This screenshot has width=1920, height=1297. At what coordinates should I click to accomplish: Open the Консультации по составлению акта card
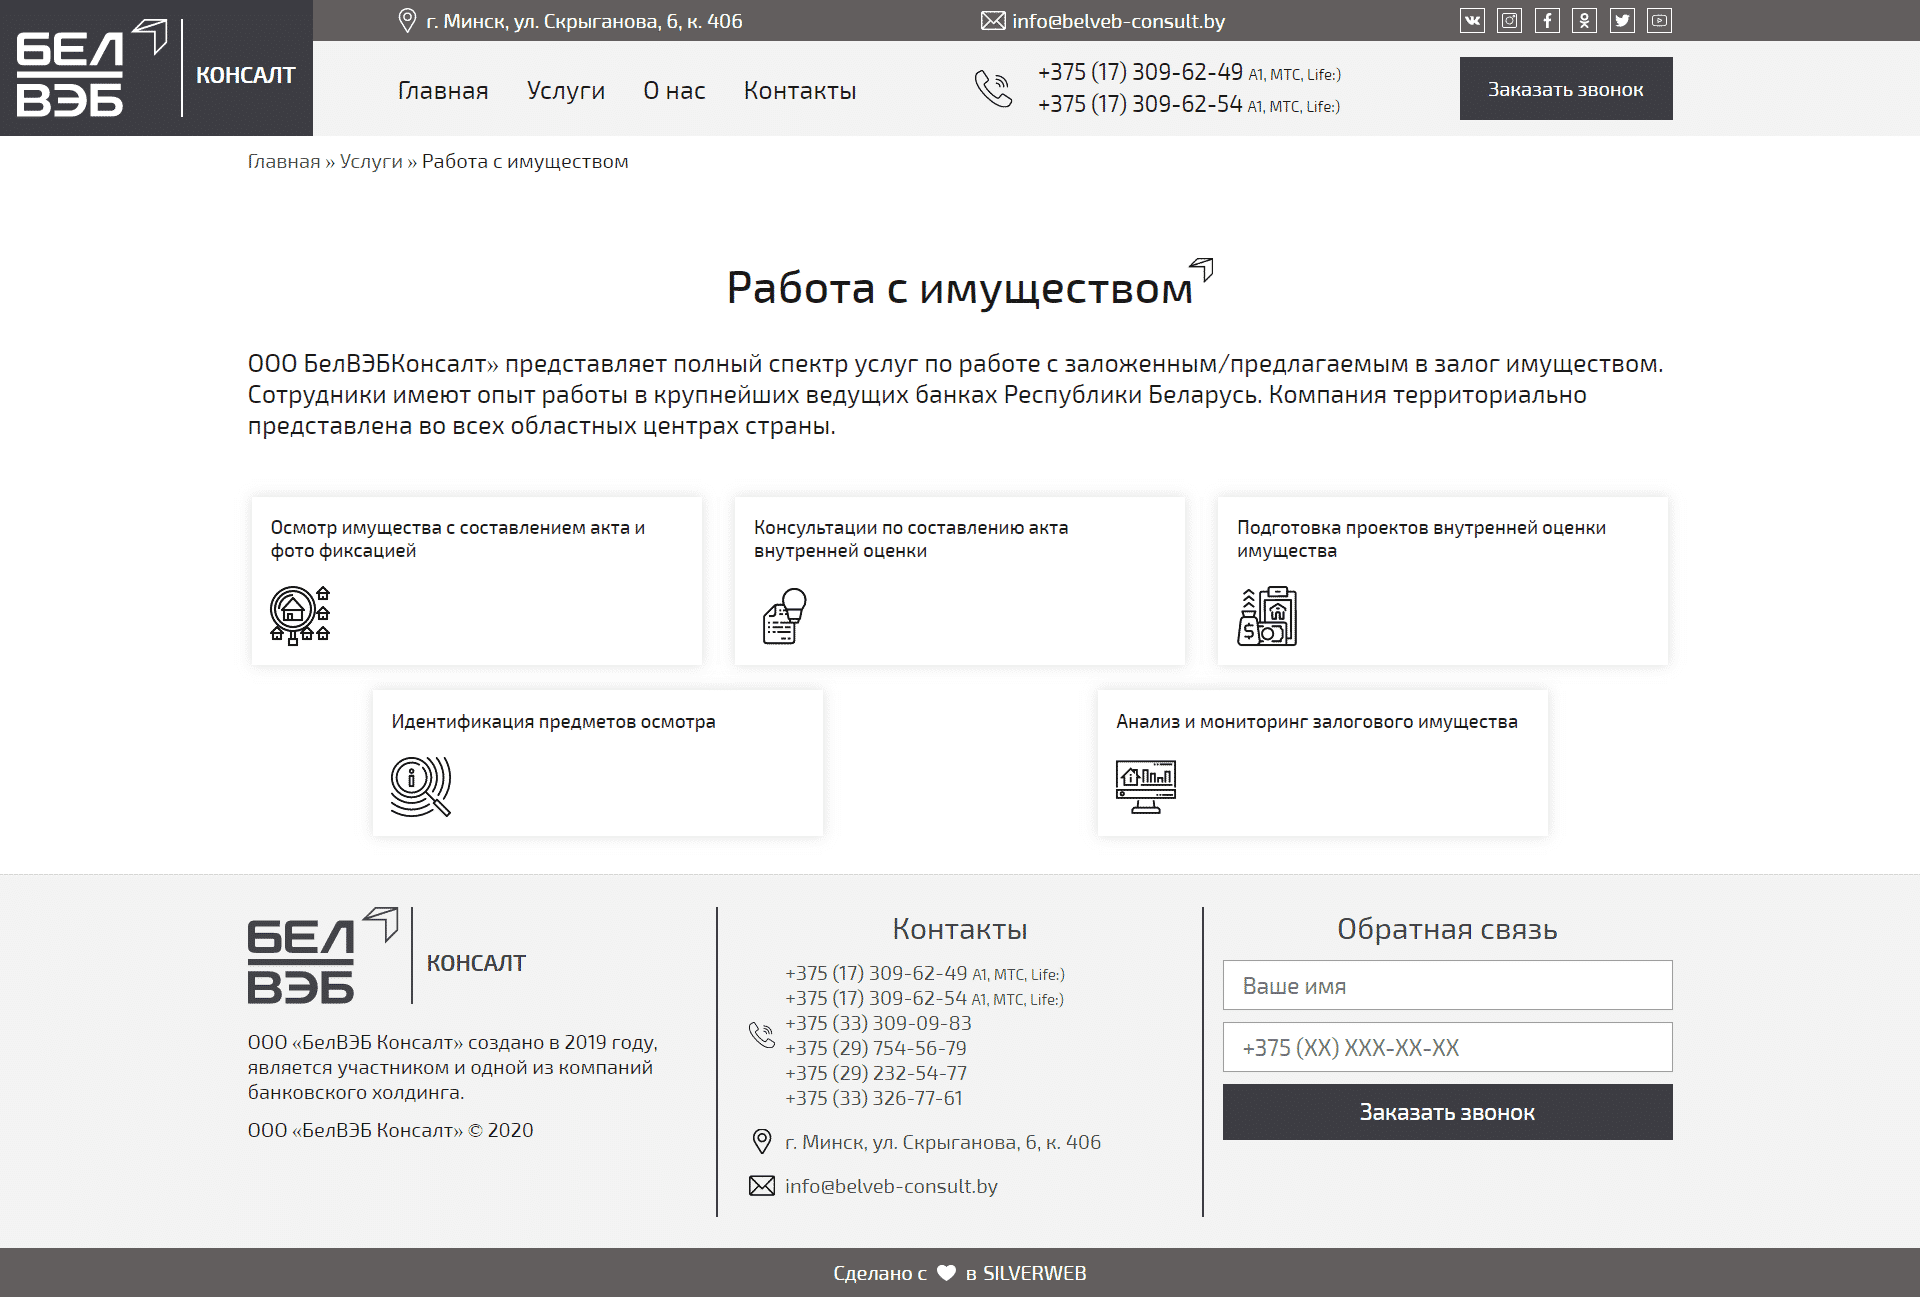960,581
